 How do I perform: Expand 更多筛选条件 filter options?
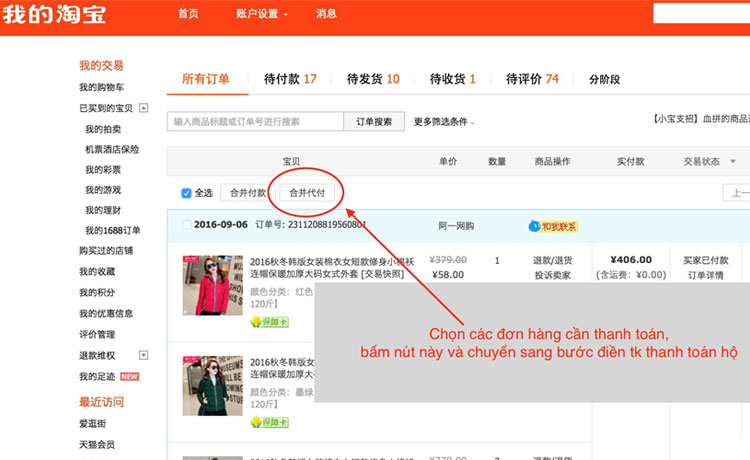pyautogui.click(x=444, y=122)
